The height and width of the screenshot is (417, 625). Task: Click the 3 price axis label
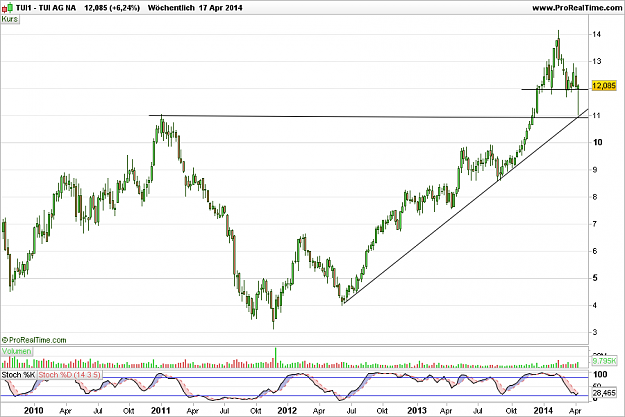pos(595,332)
